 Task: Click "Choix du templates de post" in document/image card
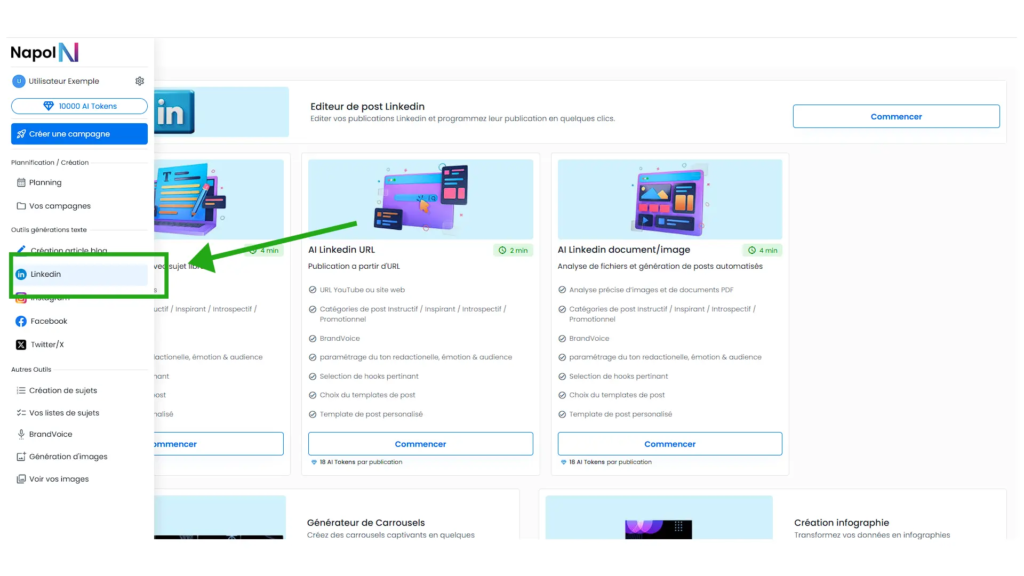tap(616, 395)
